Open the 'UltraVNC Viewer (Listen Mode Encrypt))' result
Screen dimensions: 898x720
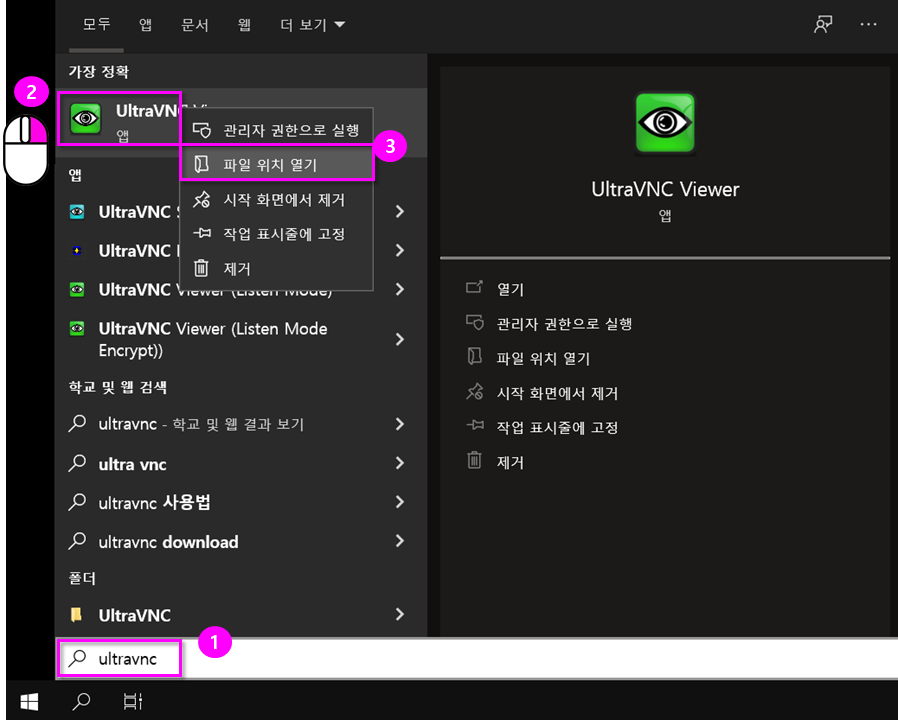click(241, 340)
